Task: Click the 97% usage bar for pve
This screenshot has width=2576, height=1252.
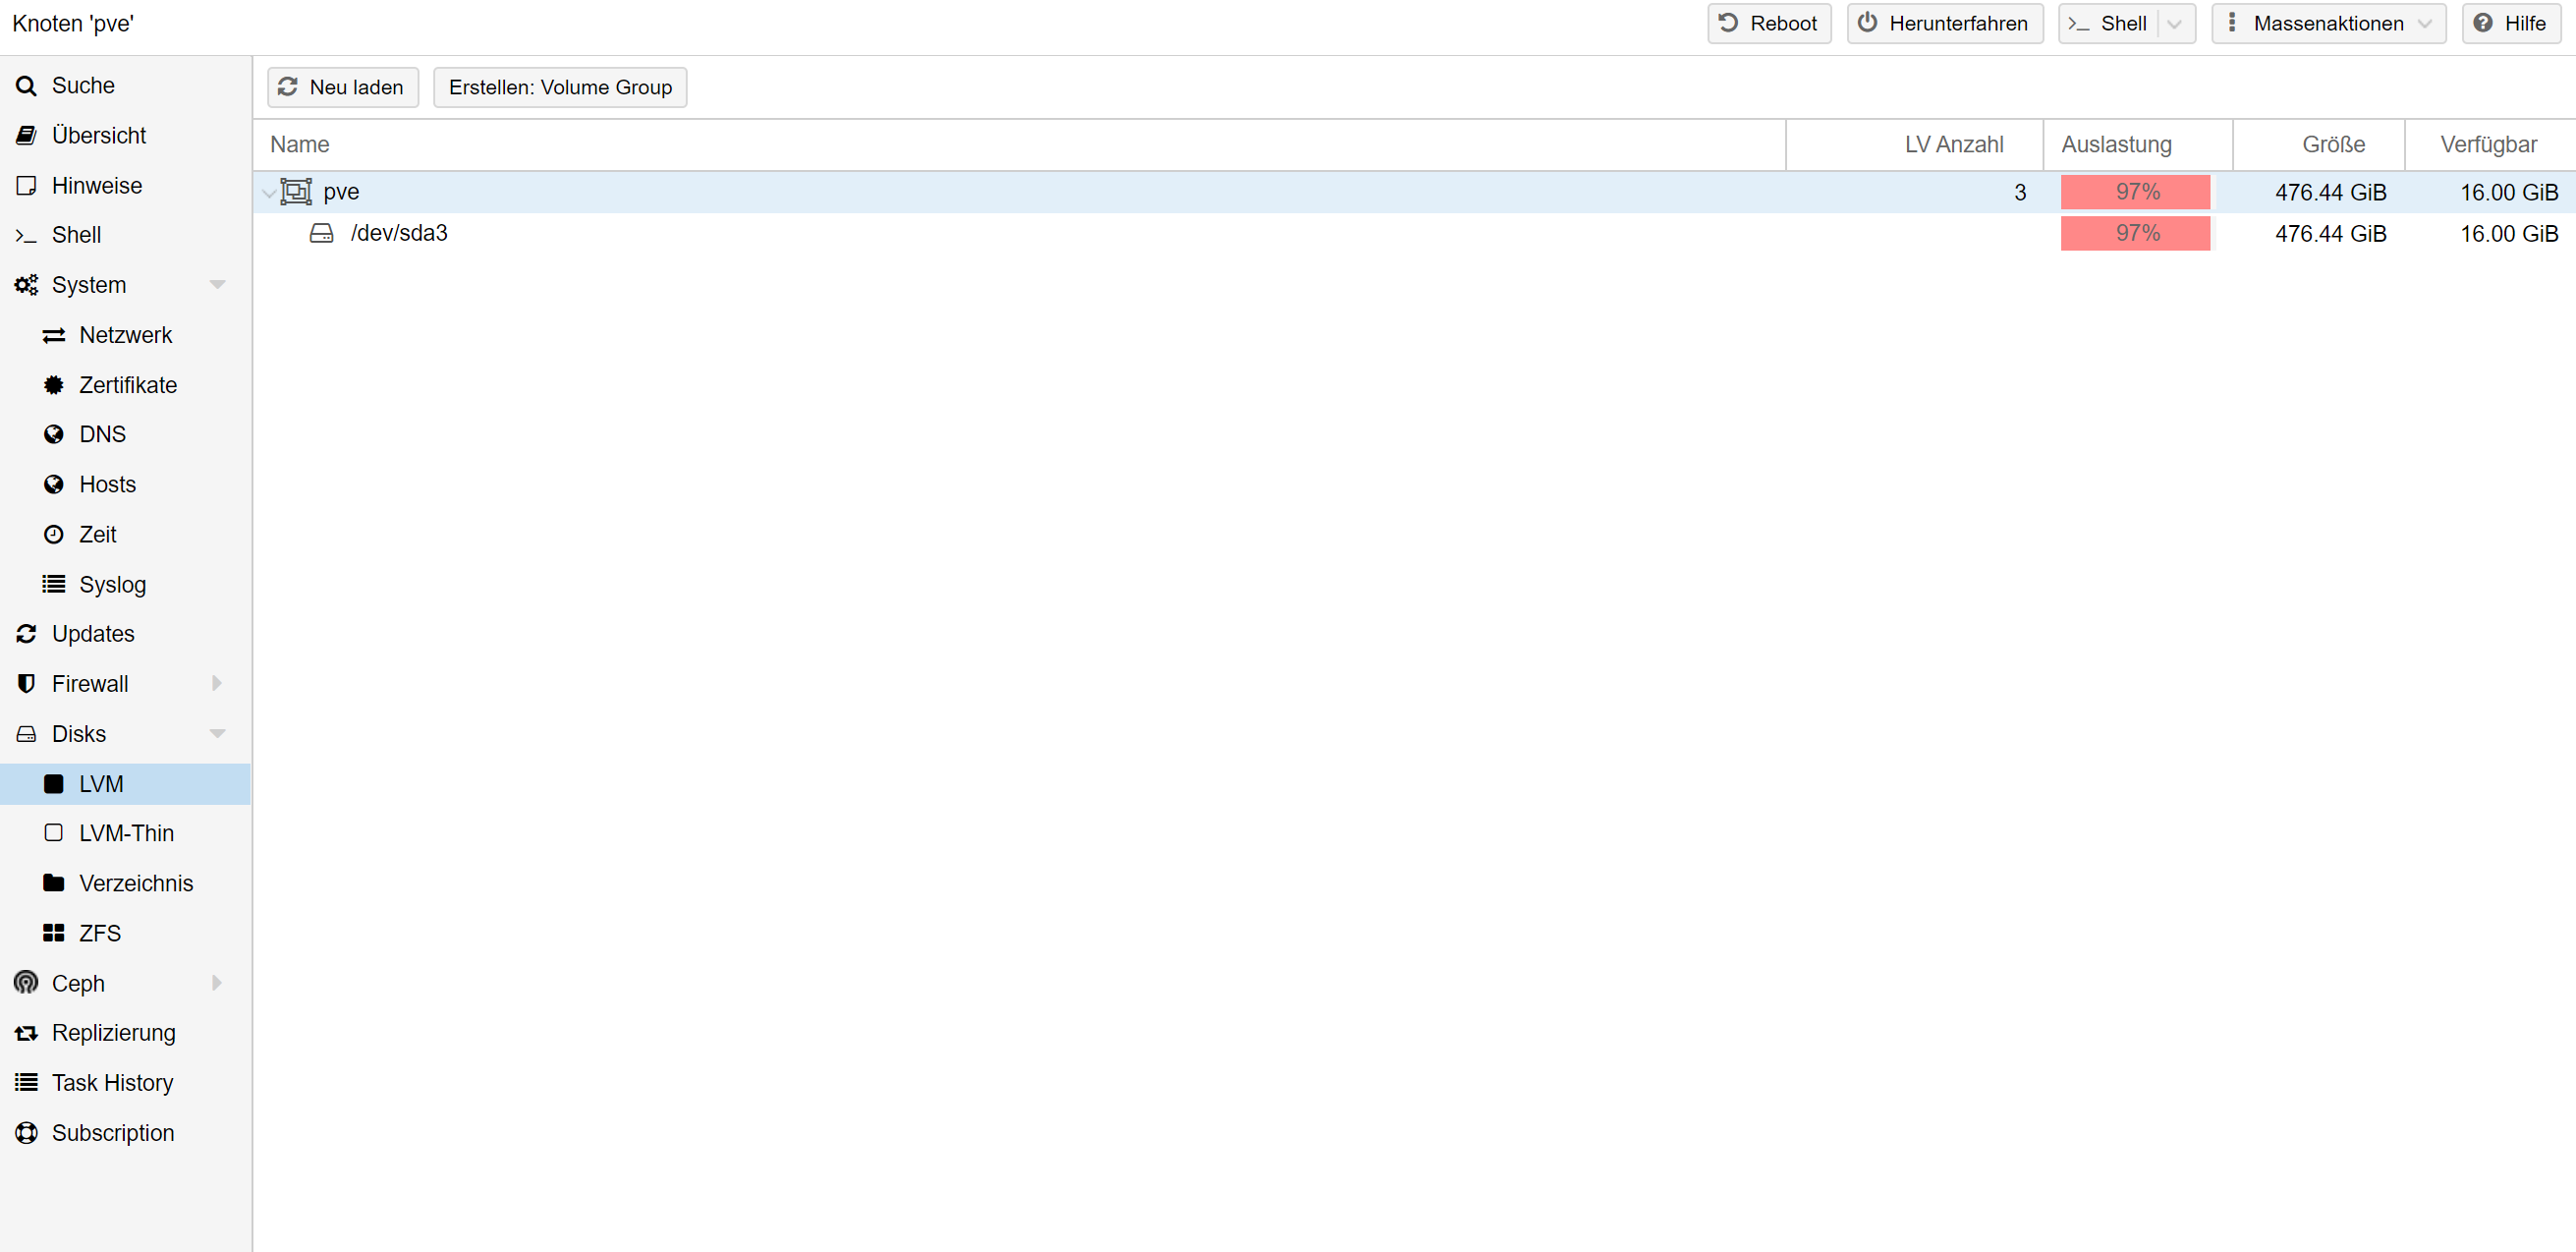Action: click(2135, 192)
